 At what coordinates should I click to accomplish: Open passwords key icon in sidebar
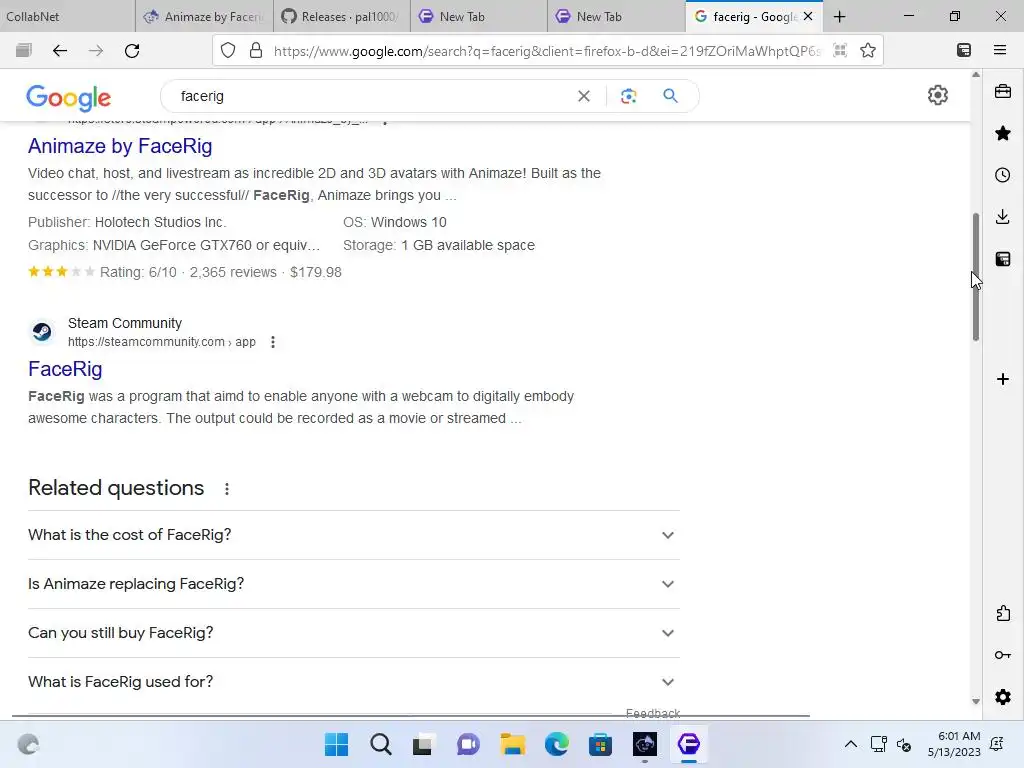tap(1003, 655)
